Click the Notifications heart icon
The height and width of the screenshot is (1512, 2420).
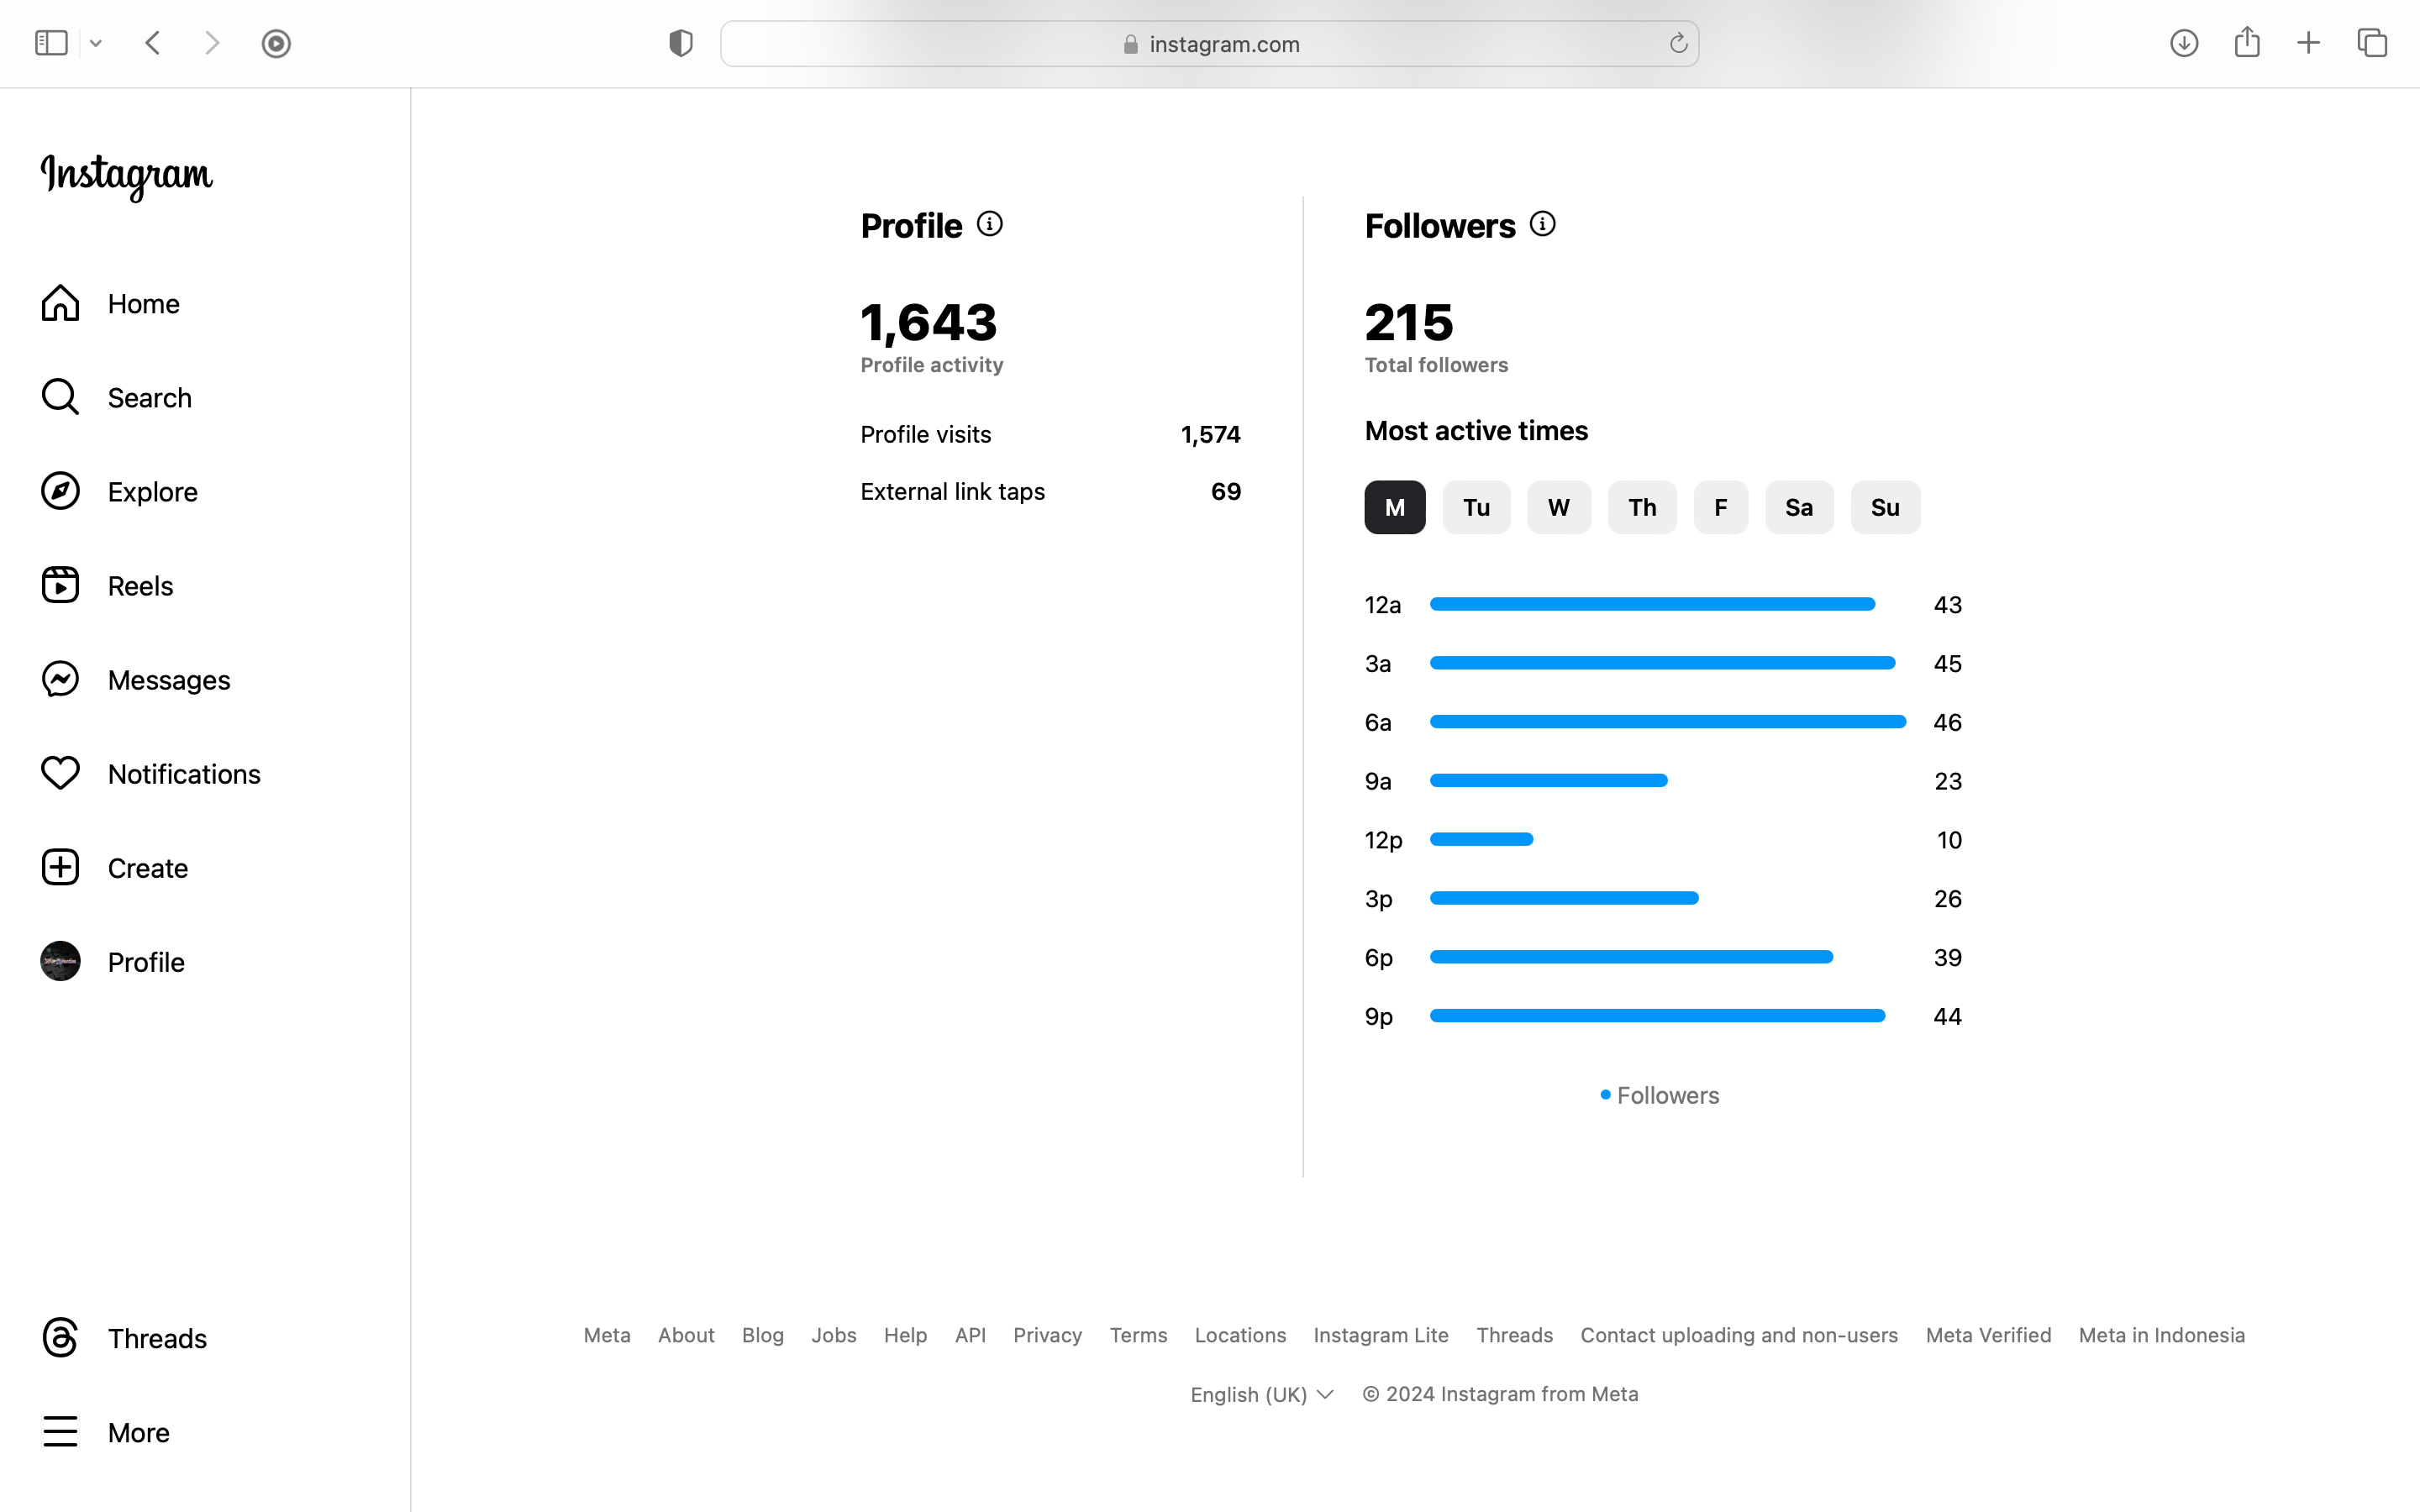coord(60,773)
